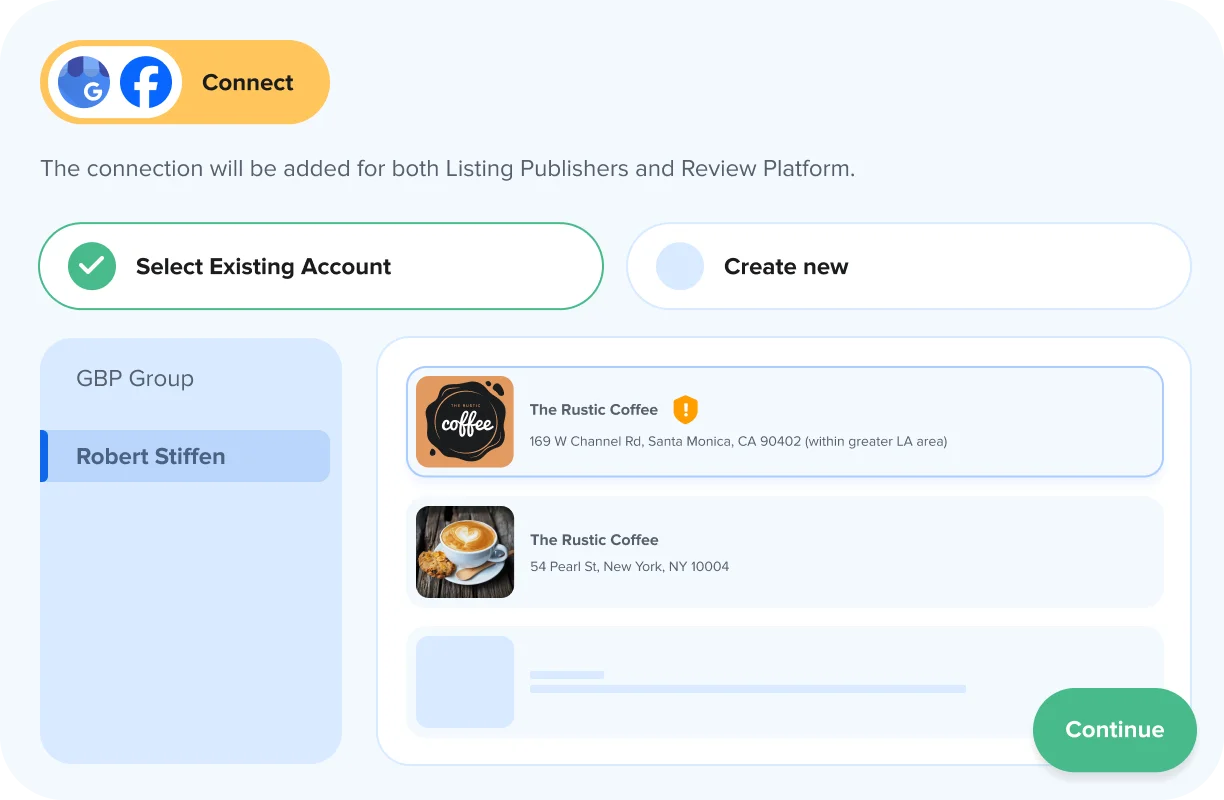The width and height of the screenshot is (1224, 800).
Task: Click the green checkmark circle icon
Action: point(92,266)
